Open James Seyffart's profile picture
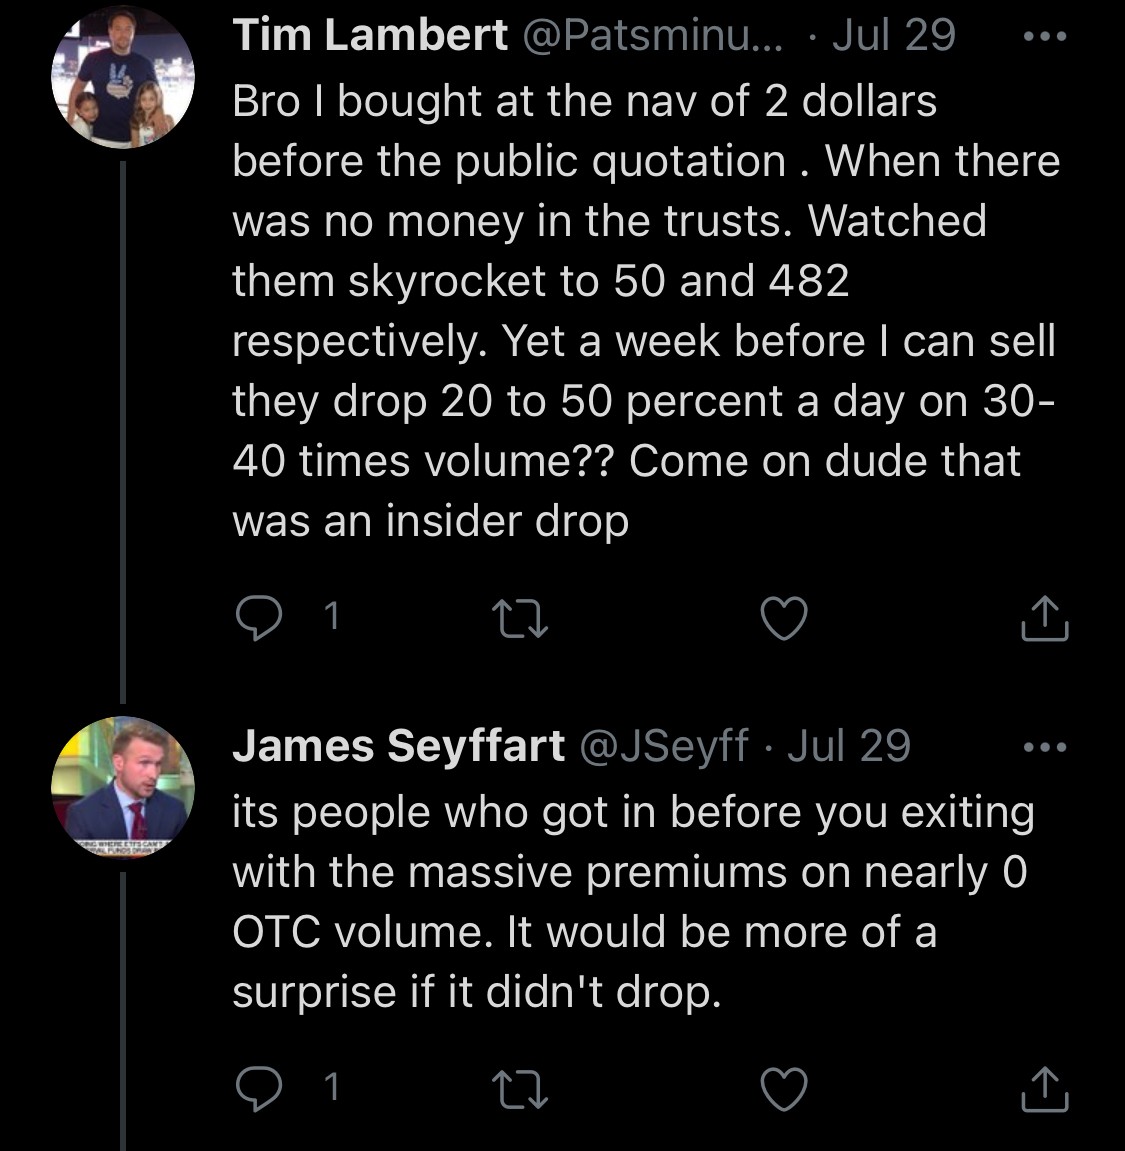1125x1151 pixels. click(x=123, y=788)
